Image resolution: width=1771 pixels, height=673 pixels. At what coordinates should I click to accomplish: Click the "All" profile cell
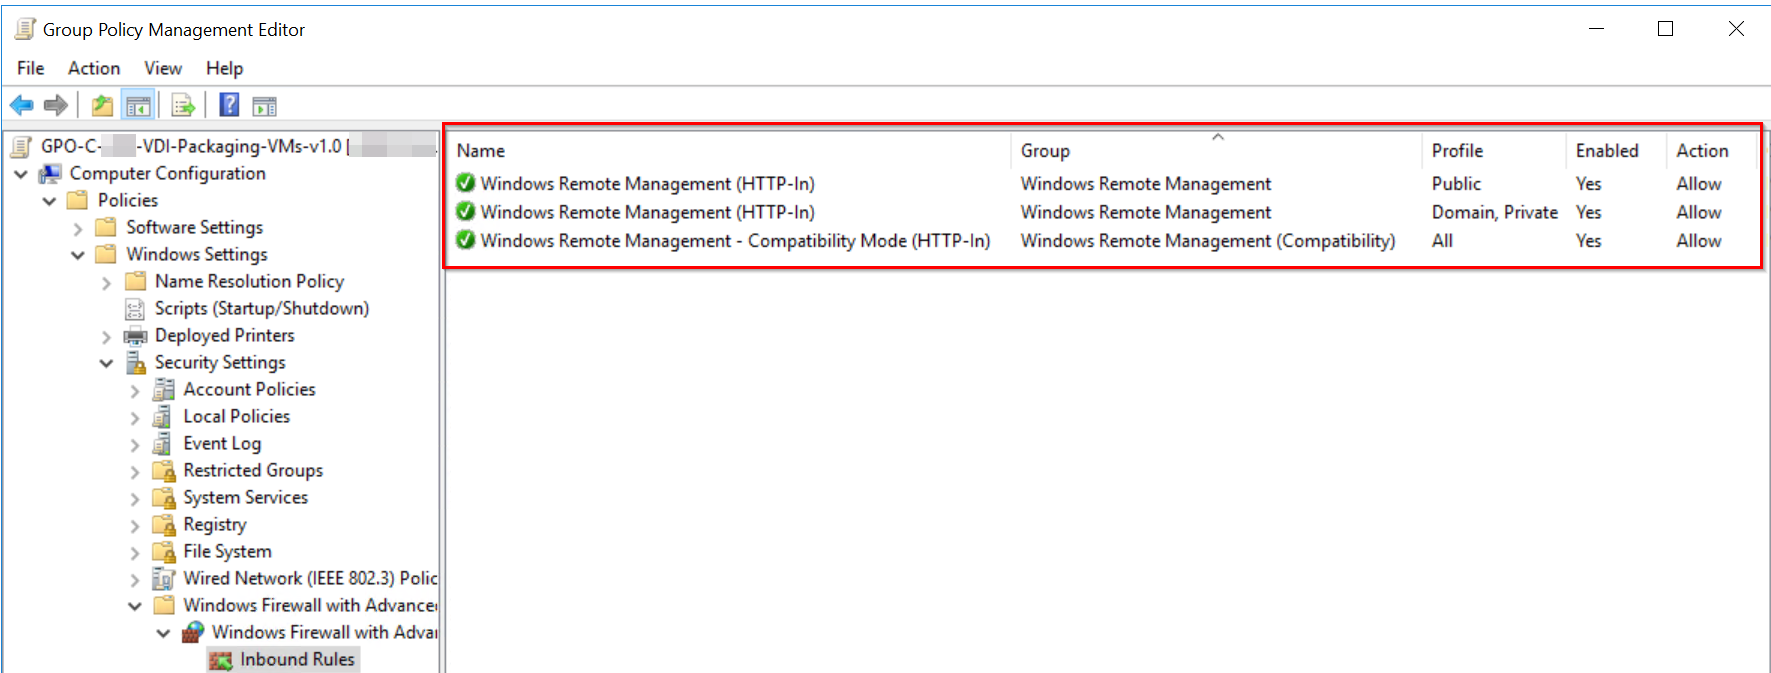click(1442, 241)
